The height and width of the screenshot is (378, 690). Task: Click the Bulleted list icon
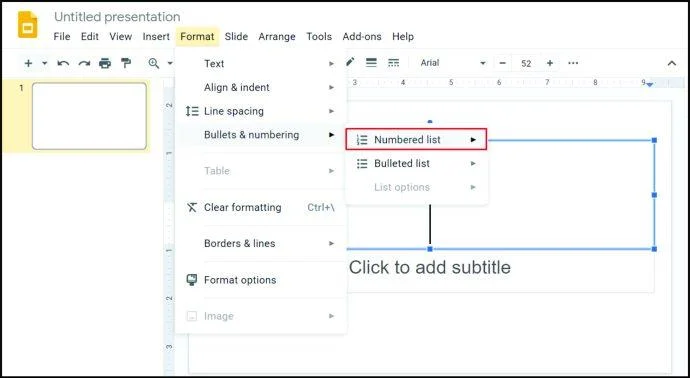(362, 164)
